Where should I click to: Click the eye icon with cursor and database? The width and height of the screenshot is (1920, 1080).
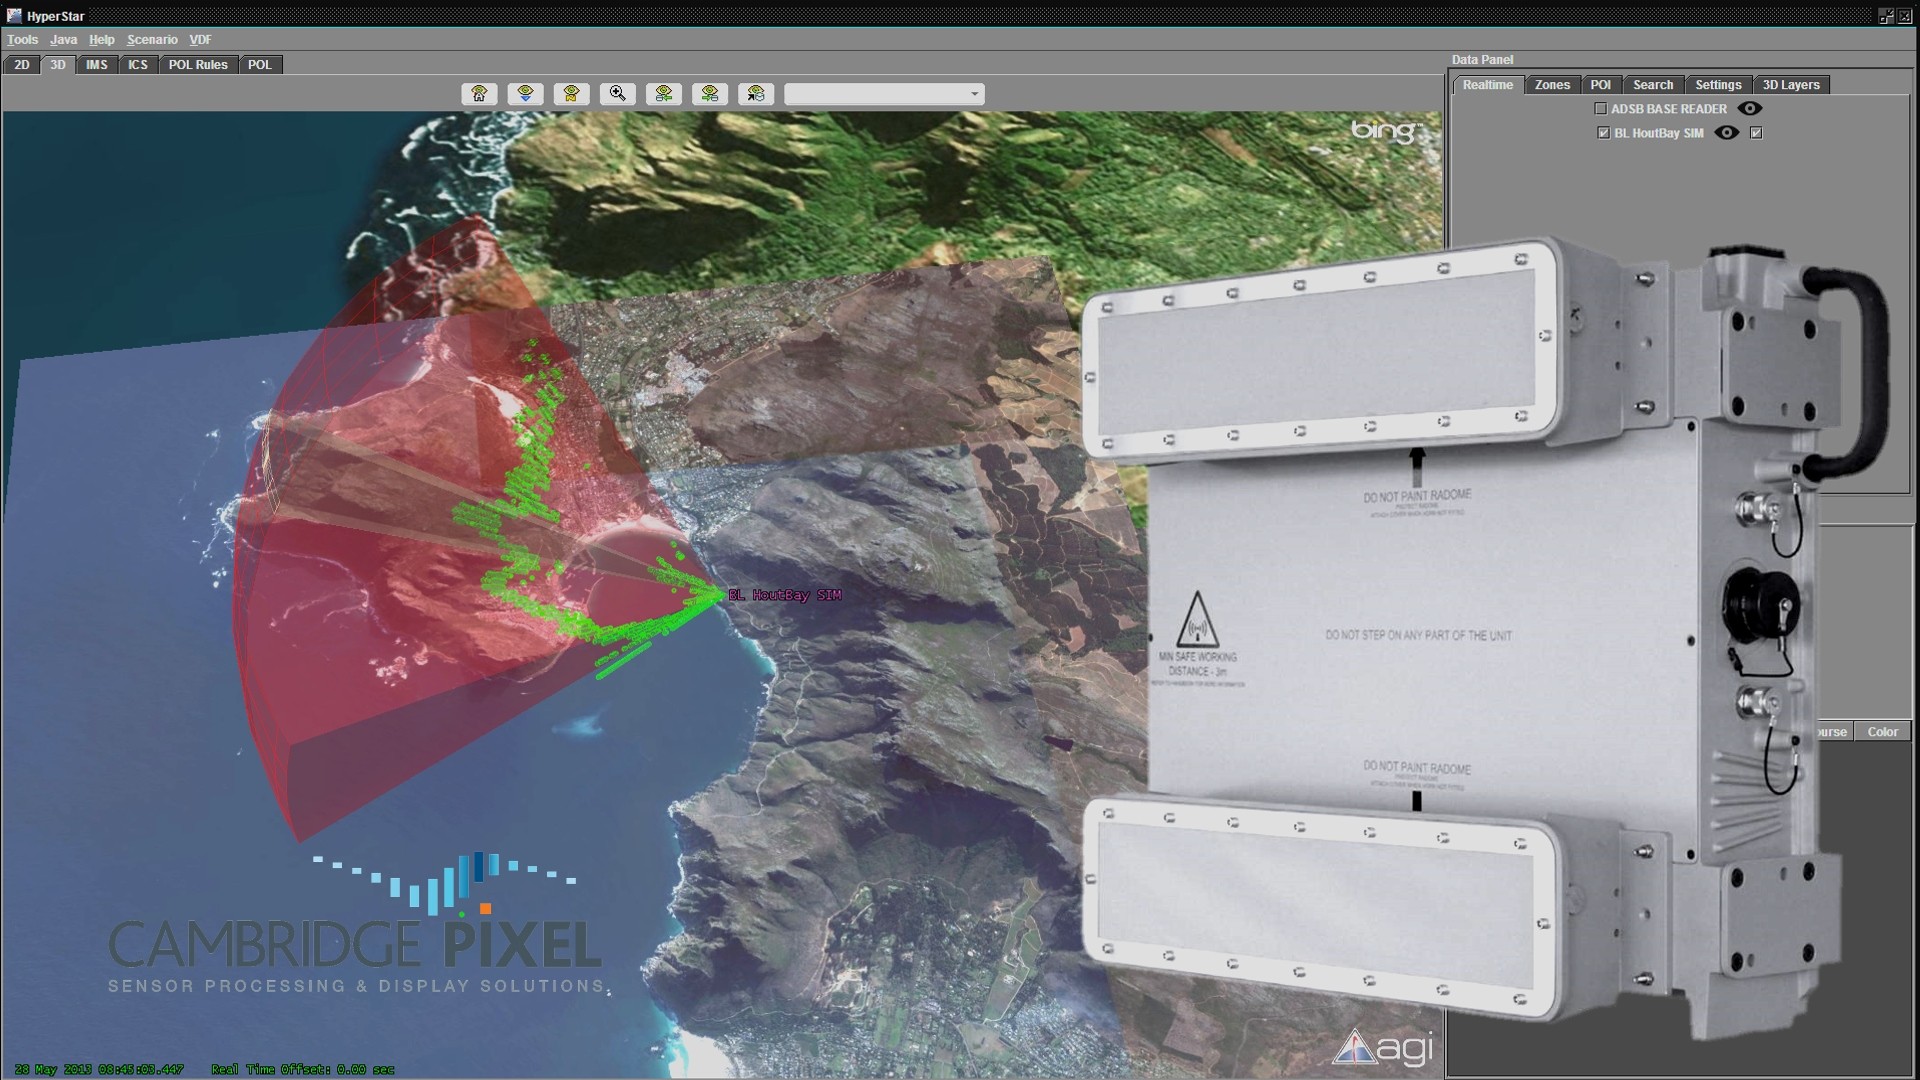pyautogui.click(x=756, y=94)
